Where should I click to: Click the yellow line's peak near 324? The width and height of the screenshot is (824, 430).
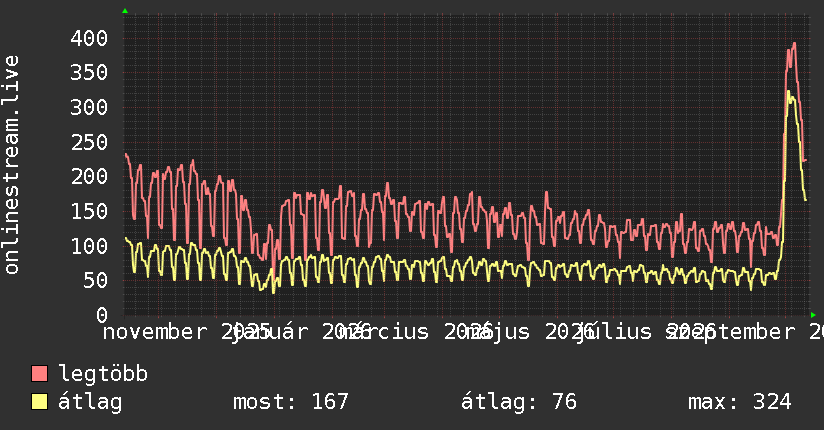click(x=788, y=91)
